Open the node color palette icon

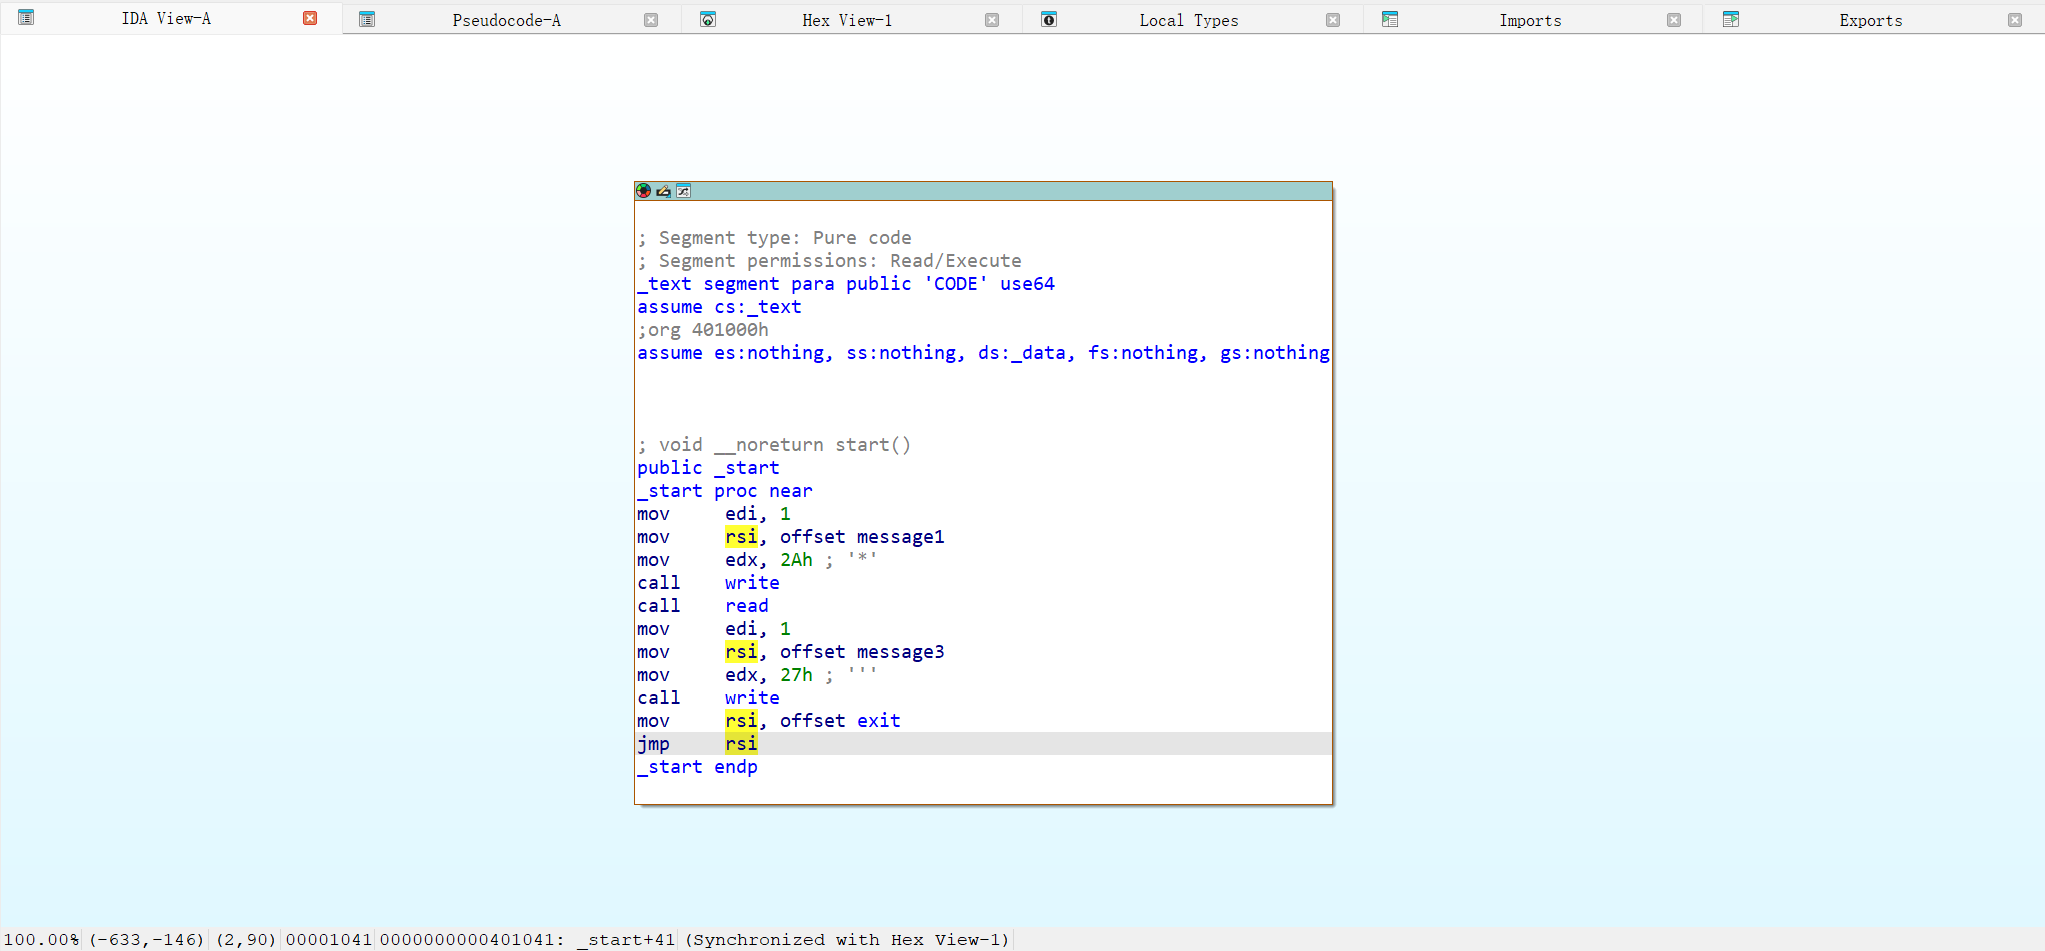coord(644,191)
